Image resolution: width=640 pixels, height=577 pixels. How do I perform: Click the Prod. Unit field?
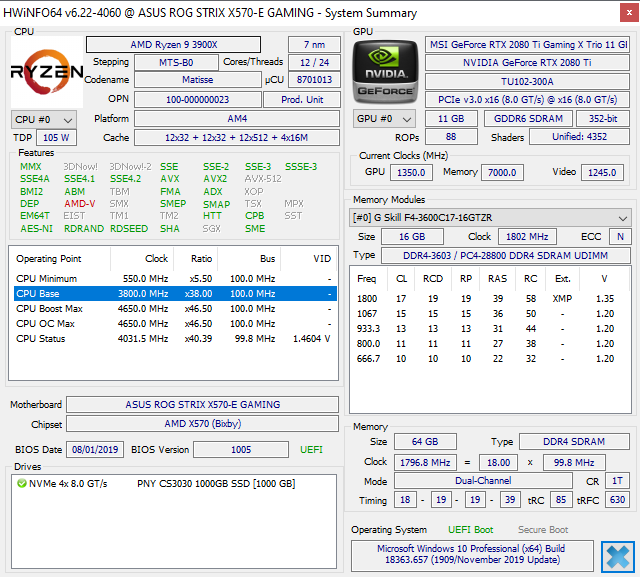[x=302, y=100]
